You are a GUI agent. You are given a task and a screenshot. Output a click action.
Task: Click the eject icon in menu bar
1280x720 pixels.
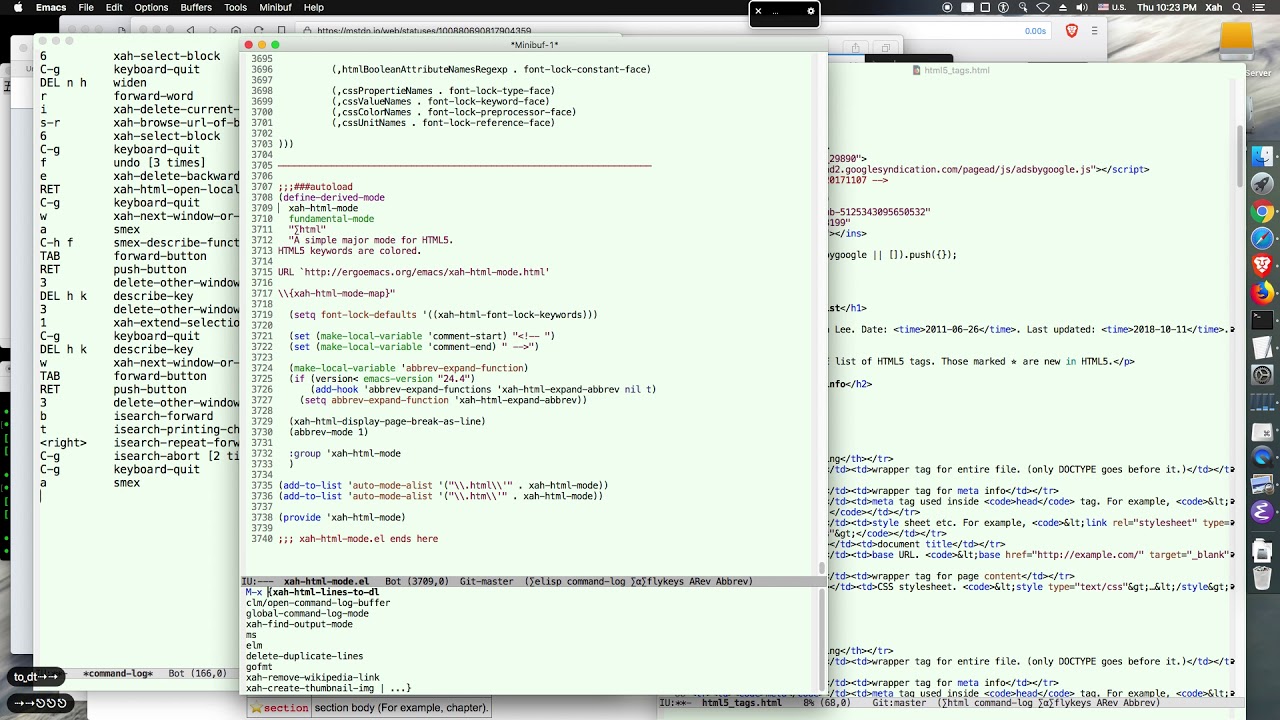click(1062, 7)
